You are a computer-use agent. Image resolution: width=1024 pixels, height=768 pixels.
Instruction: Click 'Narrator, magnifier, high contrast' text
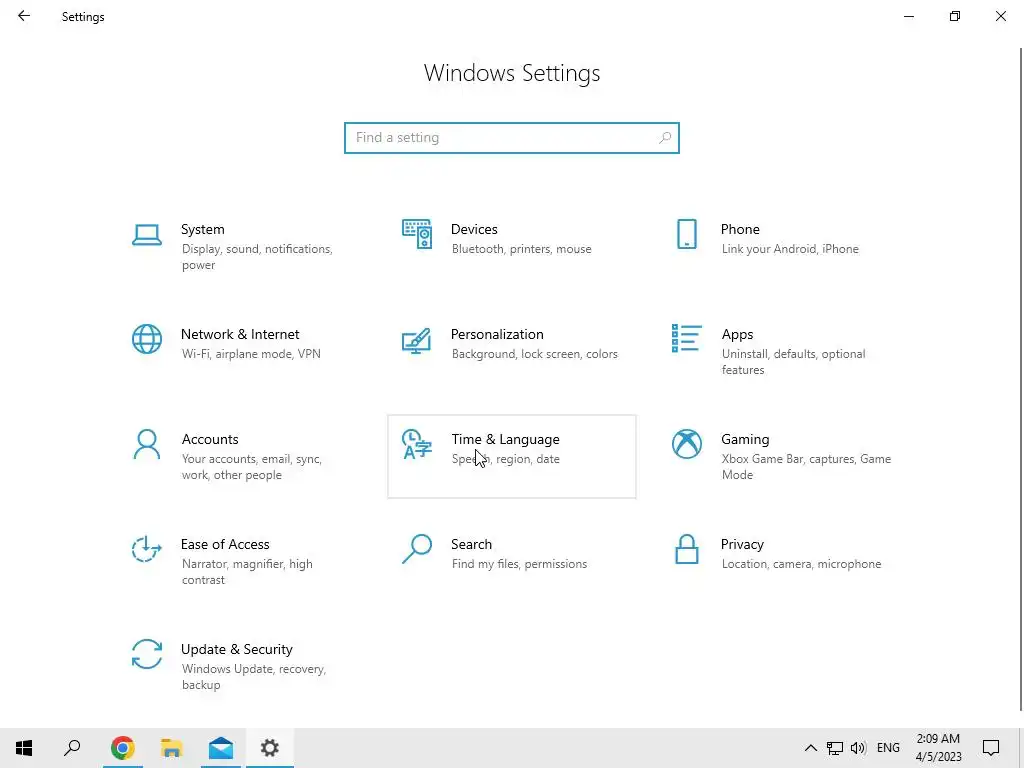click(x=247, y=571)
